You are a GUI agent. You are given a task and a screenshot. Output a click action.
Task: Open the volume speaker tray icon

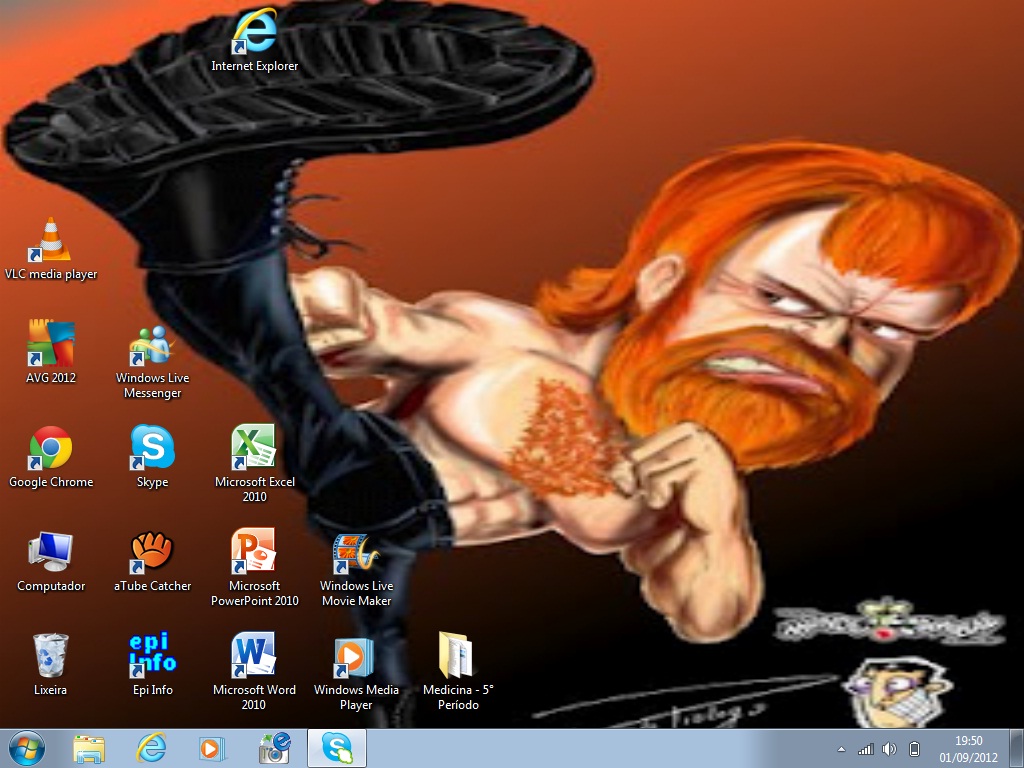pos(889,749)
